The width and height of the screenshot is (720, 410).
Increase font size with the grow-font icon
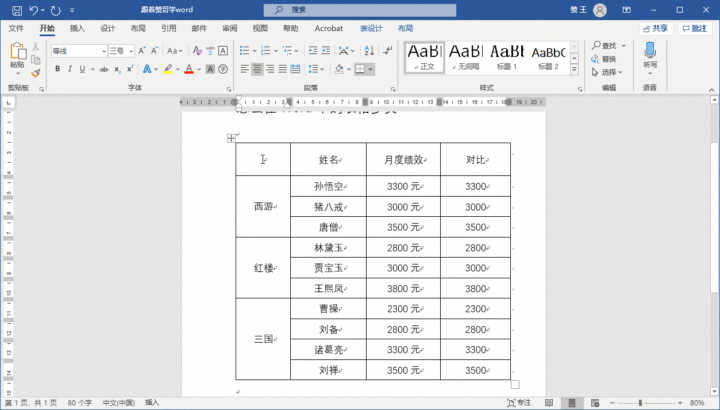point(142,51)
